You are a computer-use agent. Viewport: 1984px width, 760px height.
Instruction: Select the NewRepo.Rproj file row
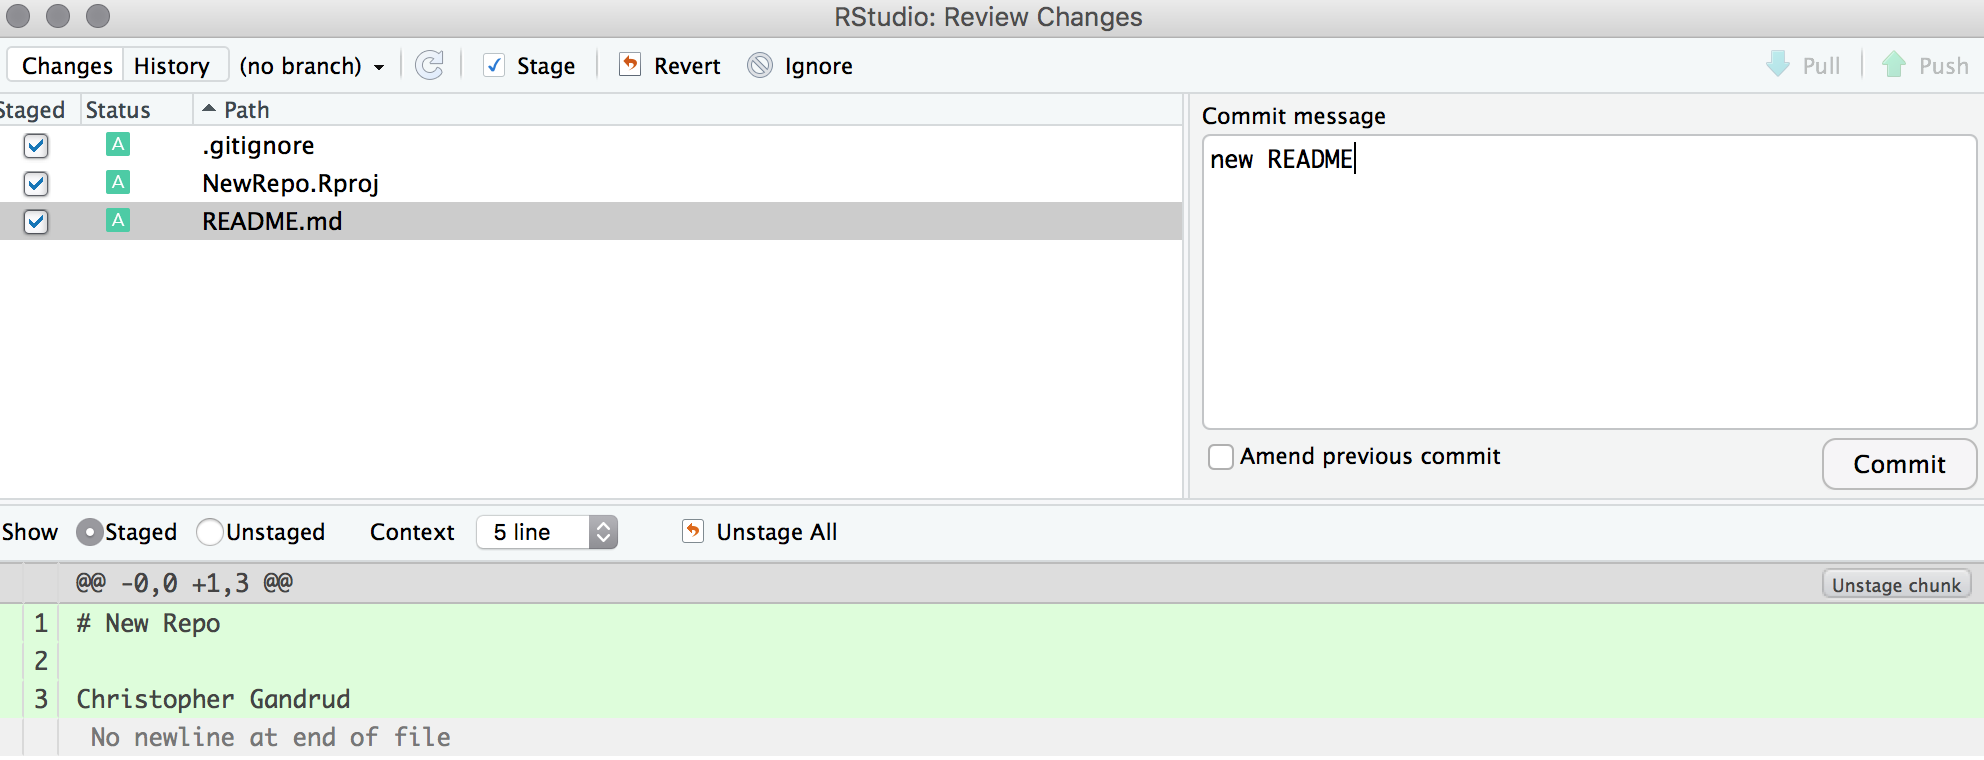coord(591,184)
